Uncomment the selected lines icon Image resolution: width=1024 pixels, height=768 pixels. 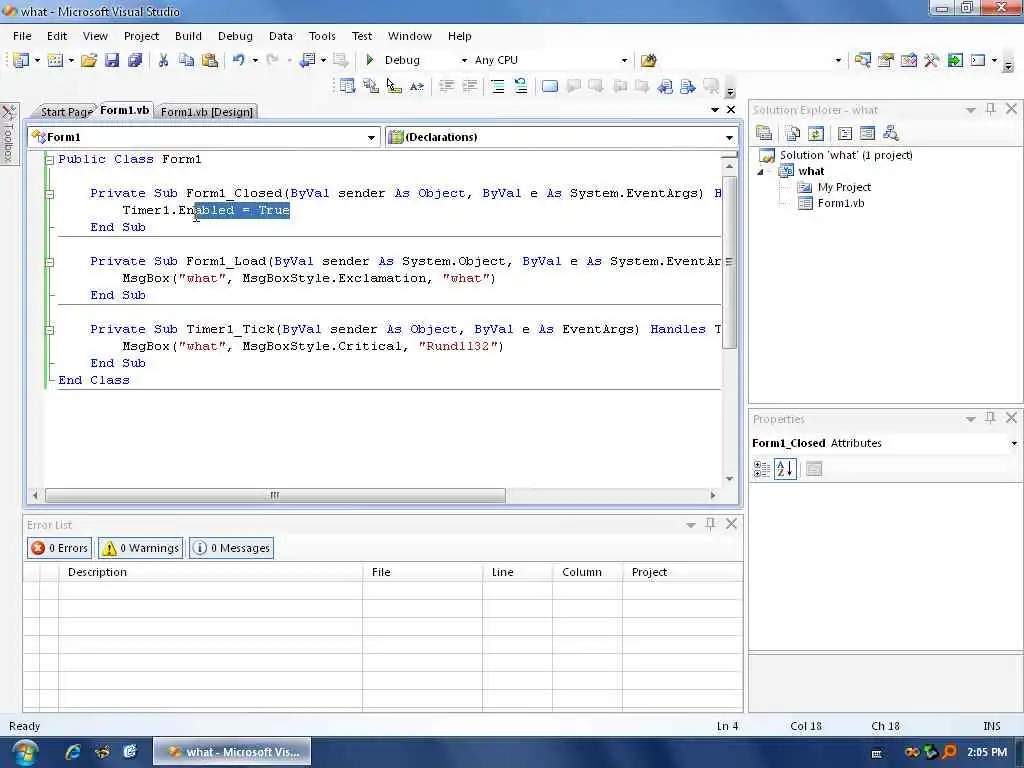(520, 86)
